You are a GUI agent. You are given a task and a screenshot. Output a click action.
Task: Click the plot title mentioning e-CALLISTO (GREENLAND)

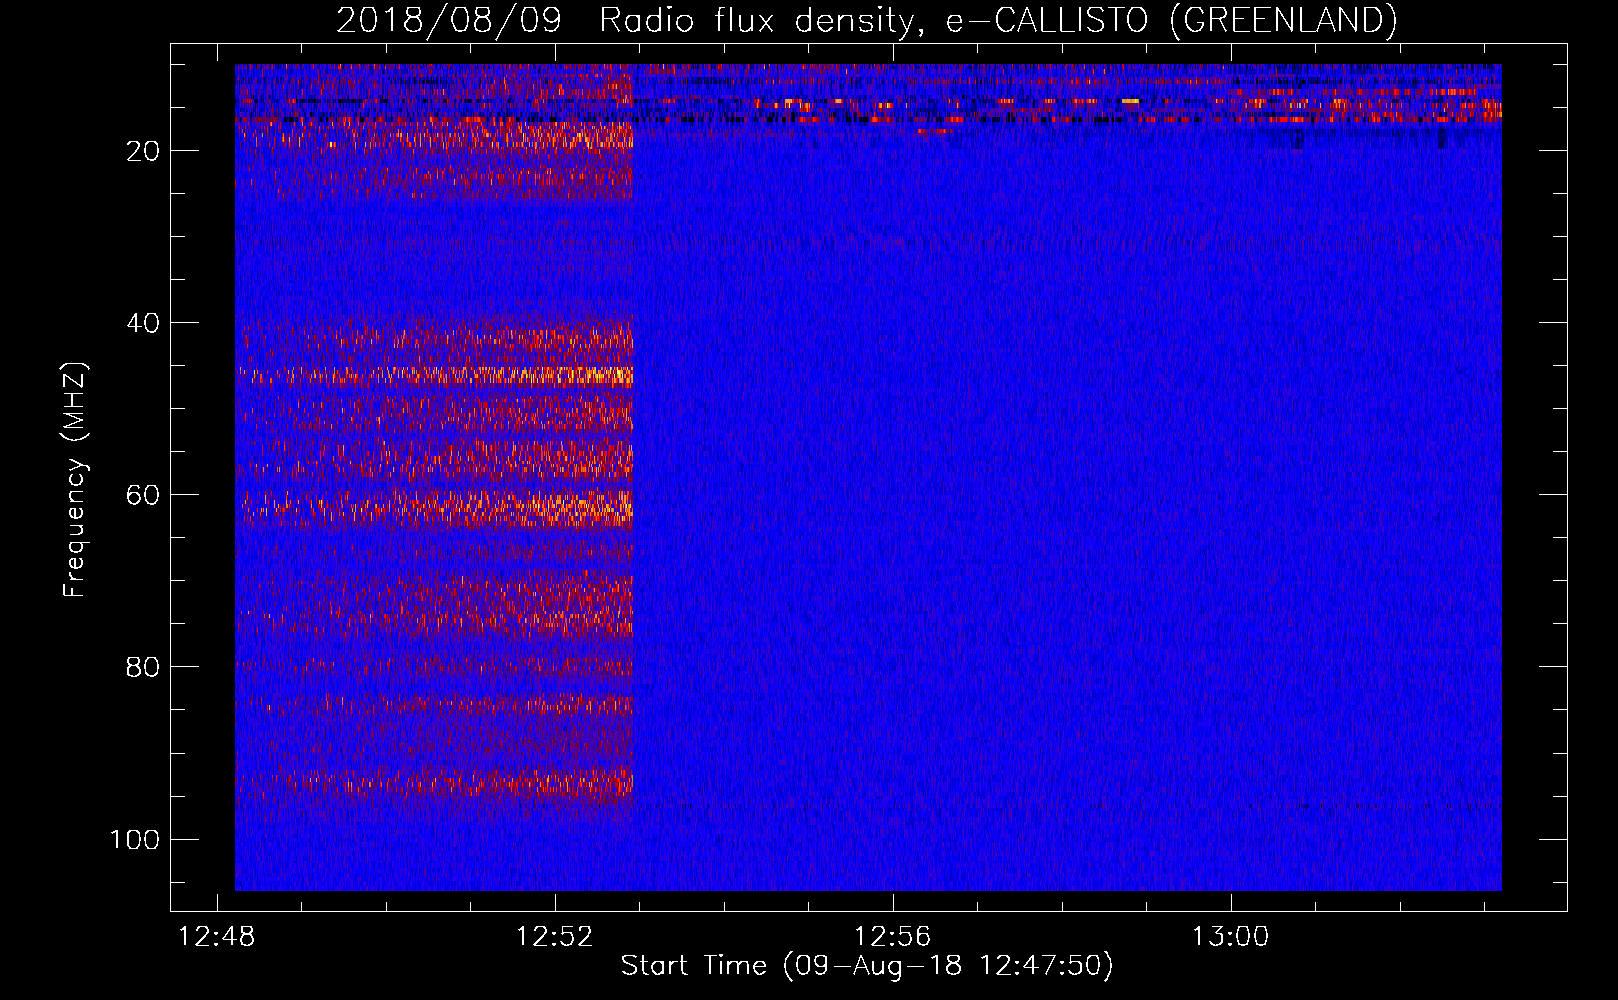pyautogui.click(x=867, y=20)
